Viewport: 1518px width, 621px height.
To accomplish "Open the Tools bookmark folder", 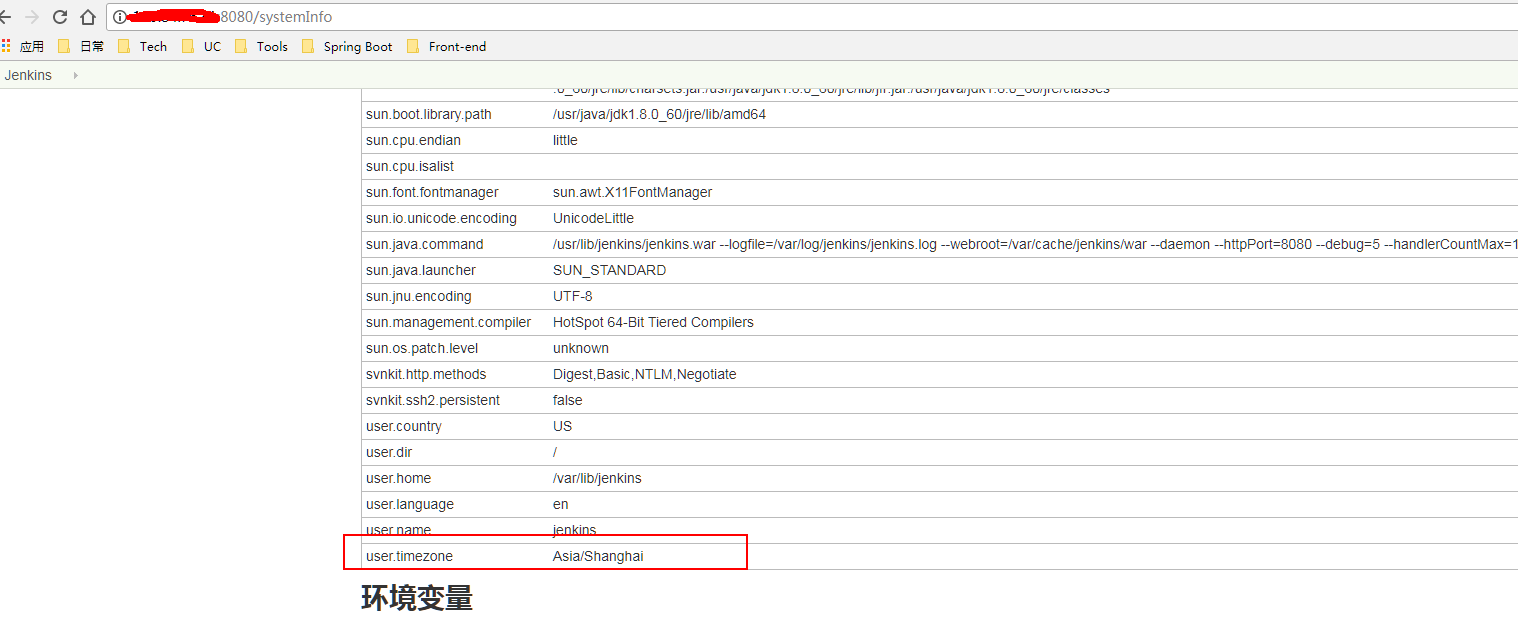I will 261,46.
